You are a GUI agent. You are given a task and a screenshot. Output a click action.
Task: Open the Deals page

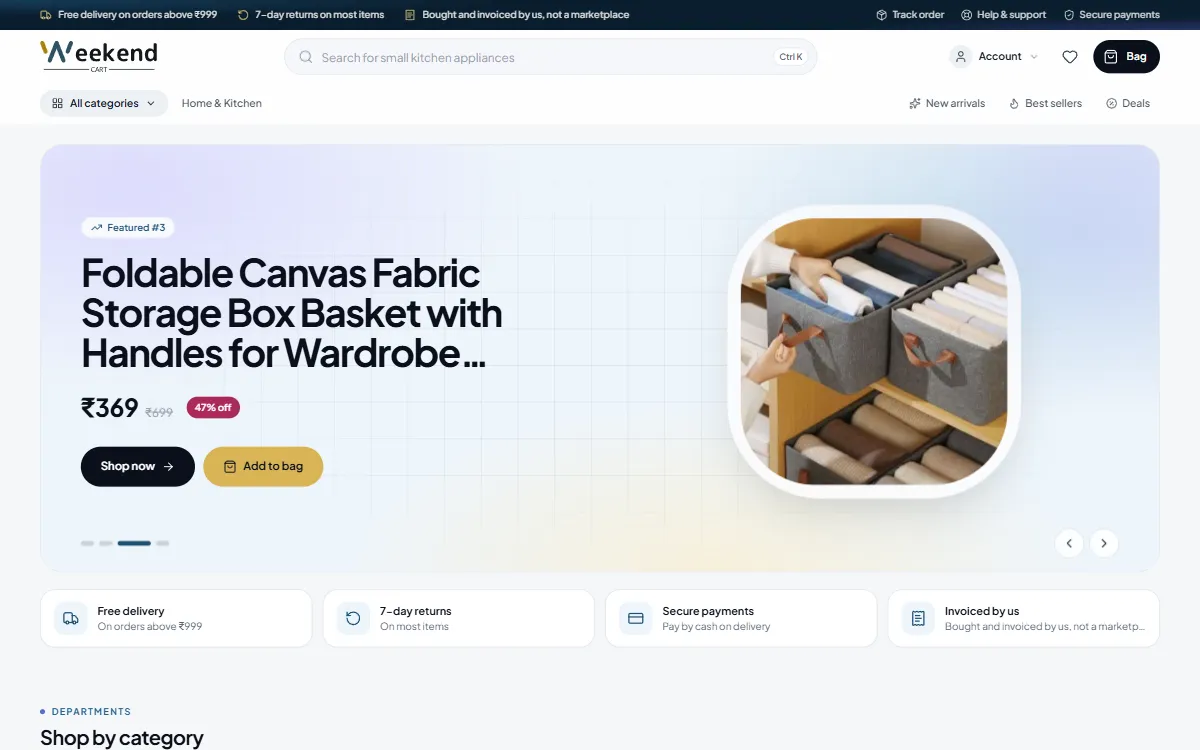coord(1128,103)
